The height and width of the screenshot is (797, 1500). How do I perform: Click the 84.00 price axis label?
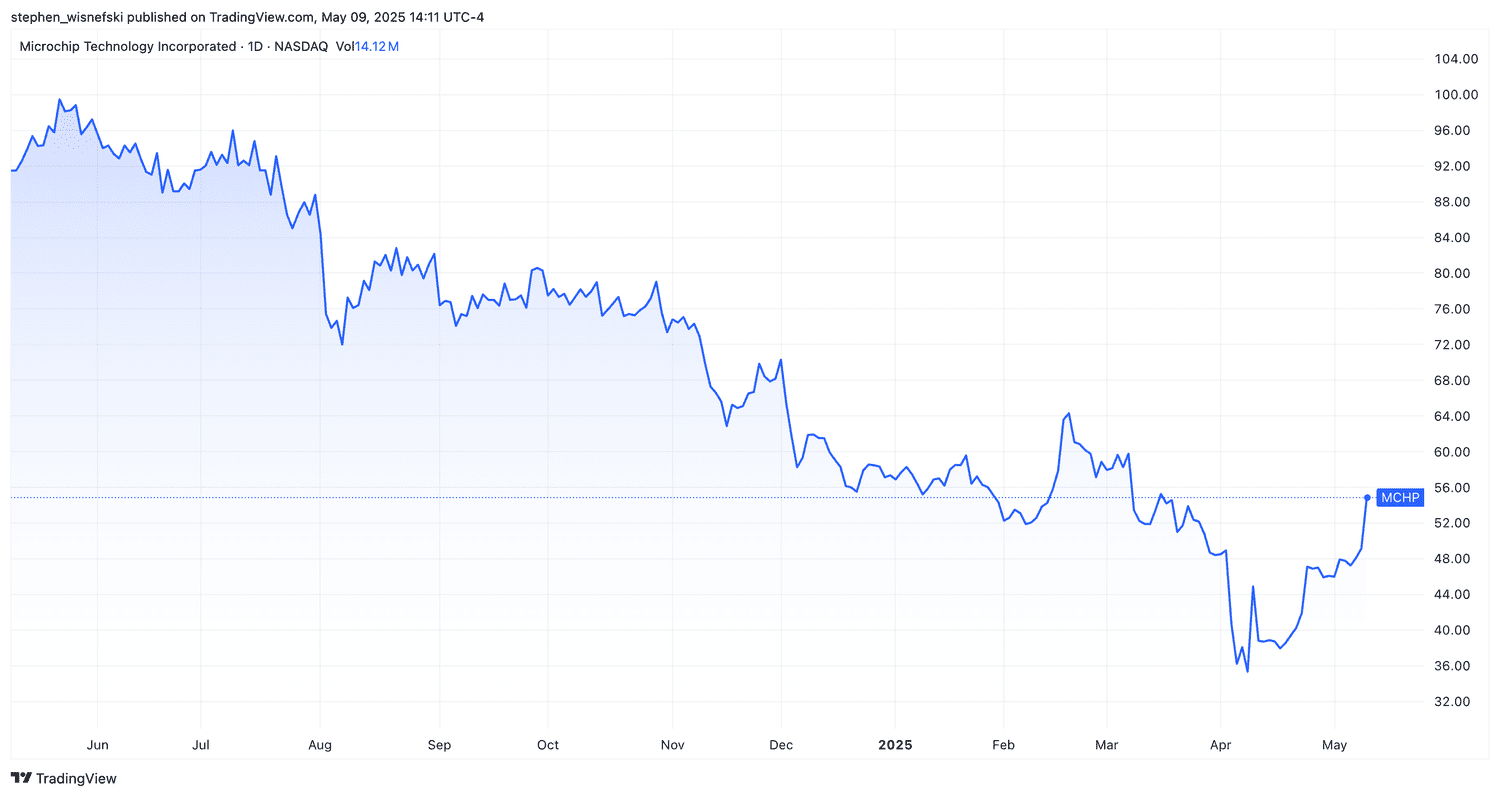[1454, 238]
